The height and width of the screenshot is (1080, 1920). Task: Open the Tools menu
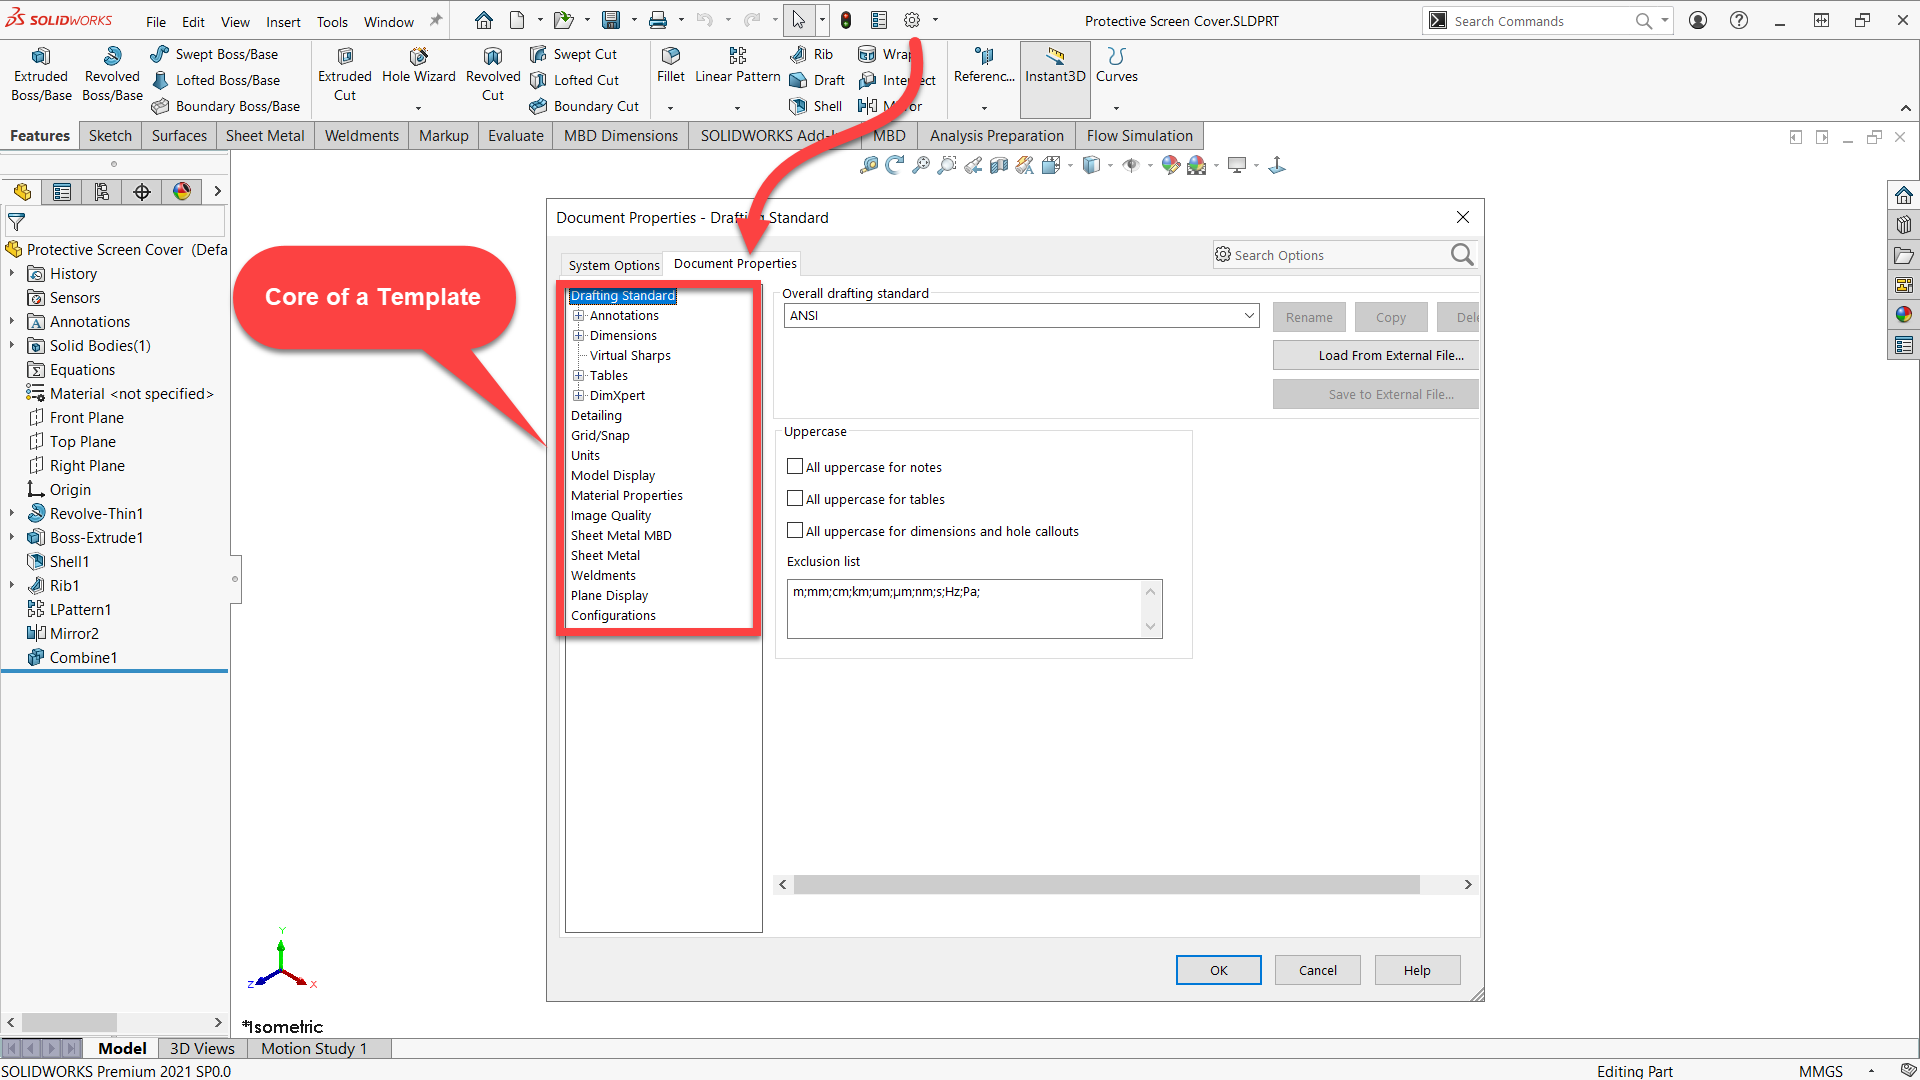point(332,21)
